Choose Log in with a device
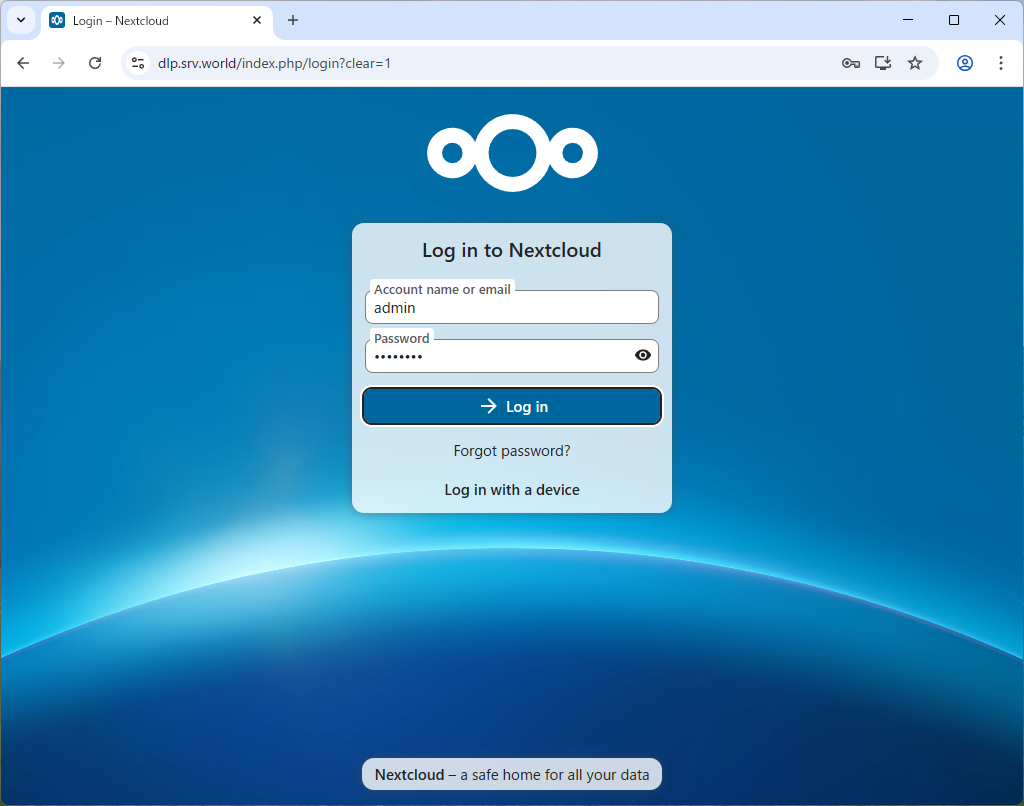The height and width of the screenshot is (806, 1024). click(512, 490)
